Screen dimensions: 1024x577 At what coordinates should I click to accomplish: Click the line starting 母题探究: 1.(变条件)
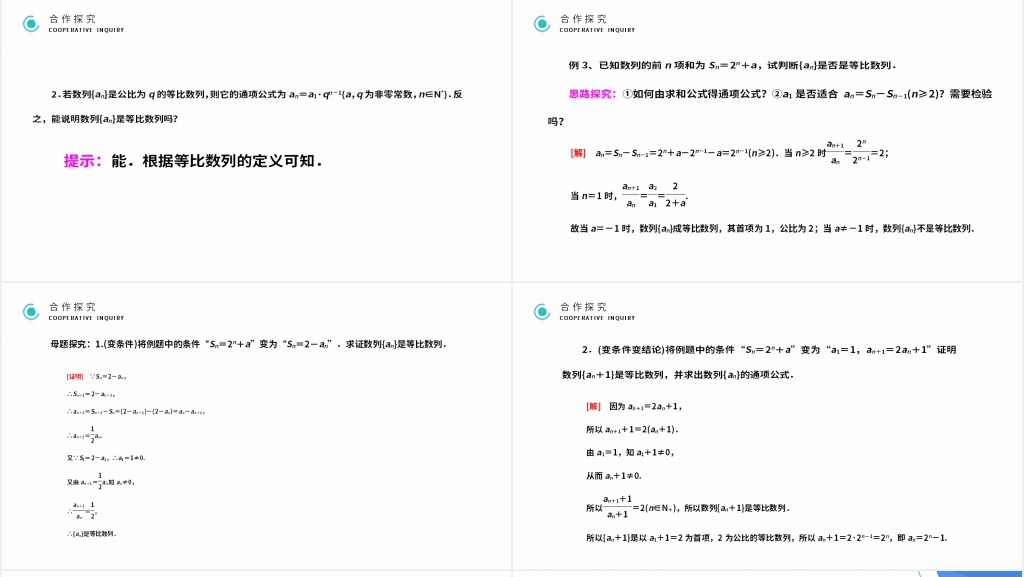click(x=248, y=344)
